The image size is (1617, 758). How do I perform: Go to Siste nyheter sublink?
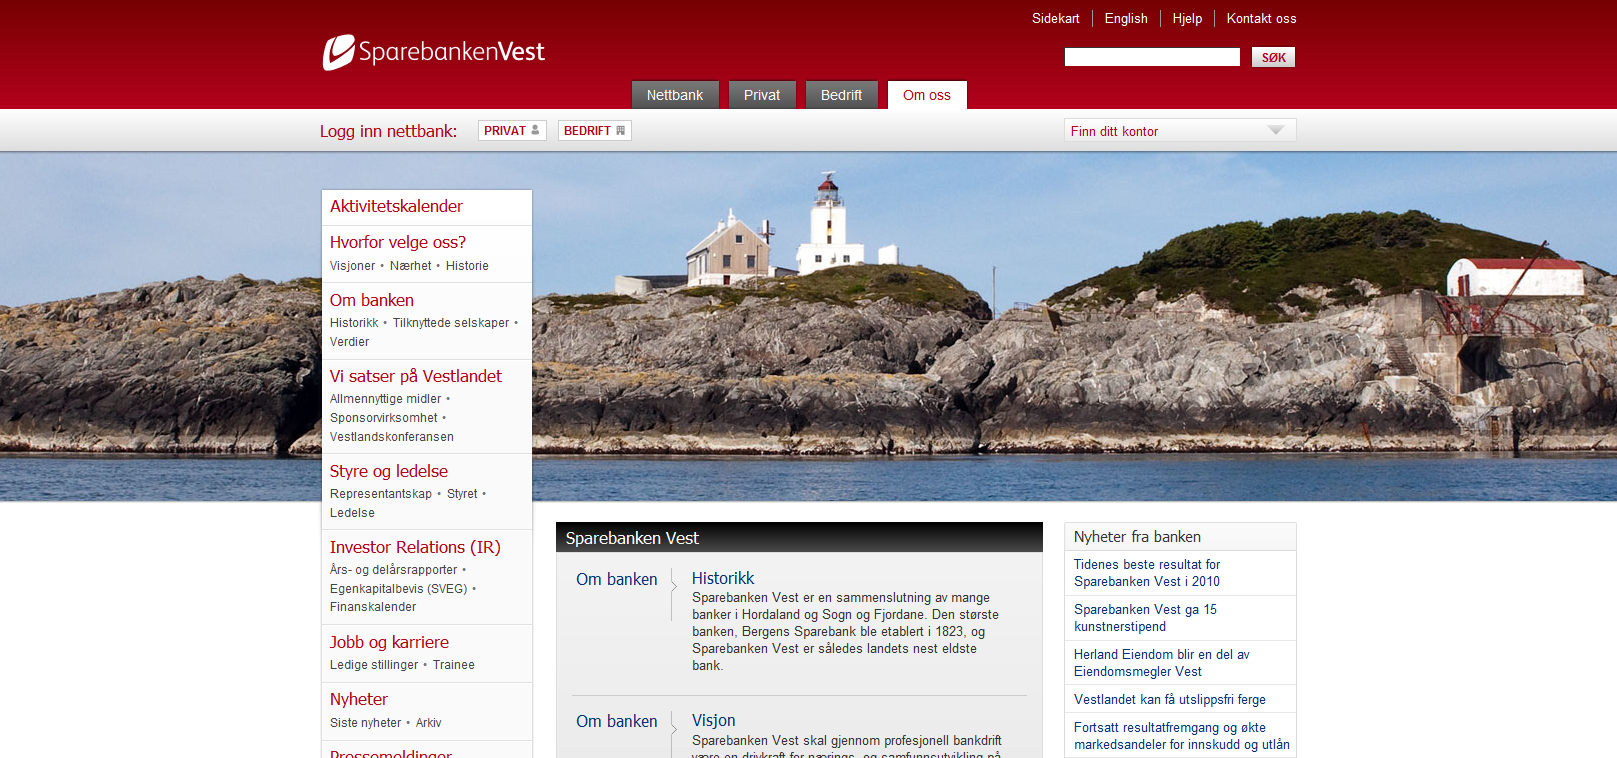coord(366,723)
